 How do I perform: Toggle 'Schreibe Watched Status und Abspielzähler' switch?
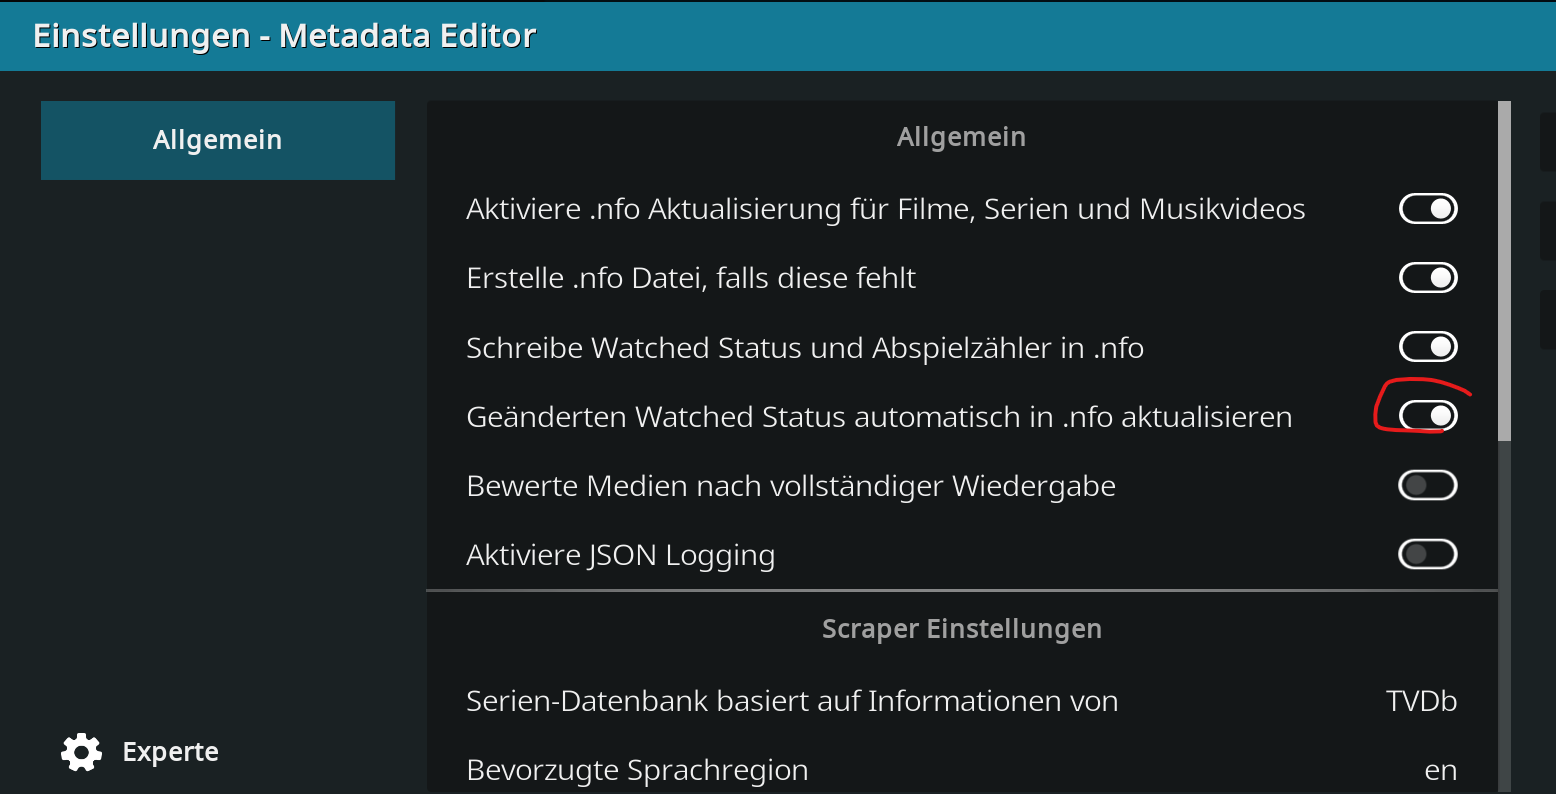[x=1427, y=347]
